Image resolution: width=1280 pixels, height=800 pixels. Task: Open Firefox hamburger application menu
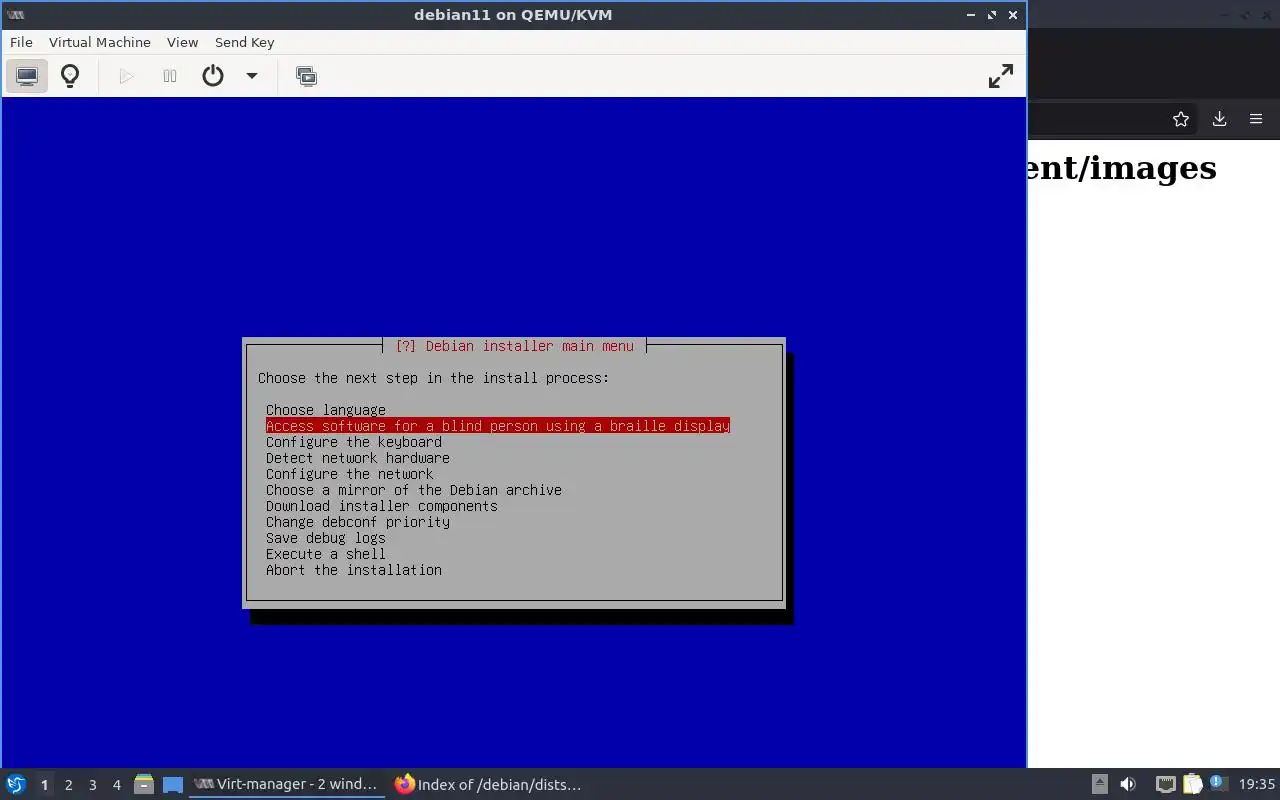[1256, 119]
